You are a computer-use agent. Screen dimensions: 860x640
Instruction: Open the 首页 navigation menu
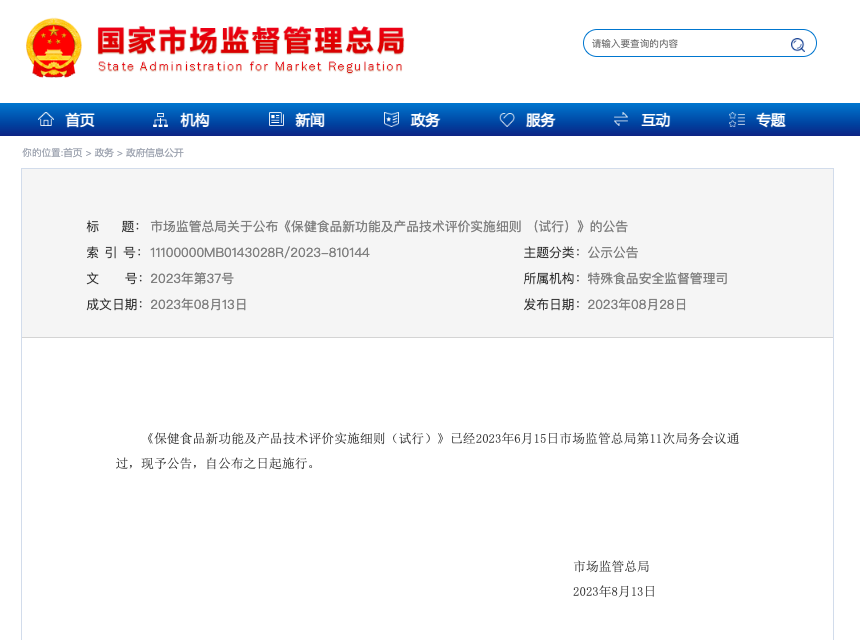[80, 120]
